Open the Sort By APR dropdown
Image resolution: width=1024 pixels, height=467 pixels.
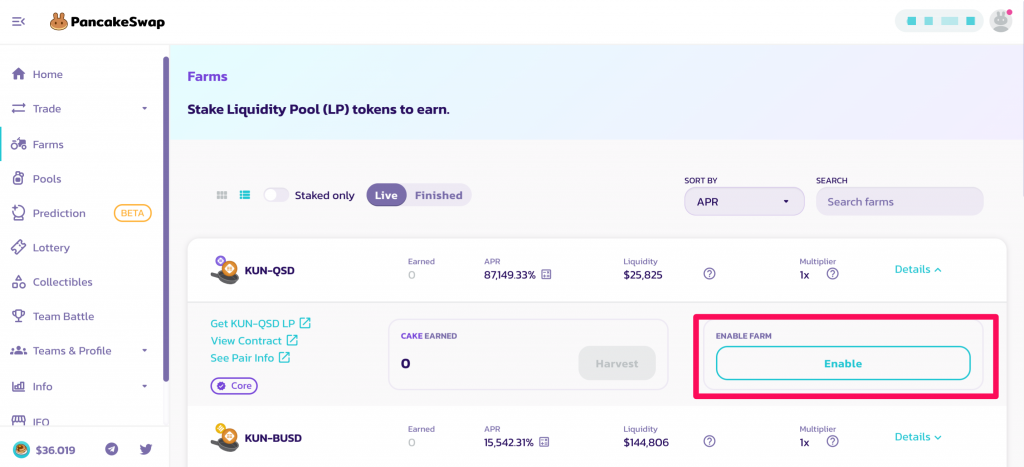tap(744, 202)
